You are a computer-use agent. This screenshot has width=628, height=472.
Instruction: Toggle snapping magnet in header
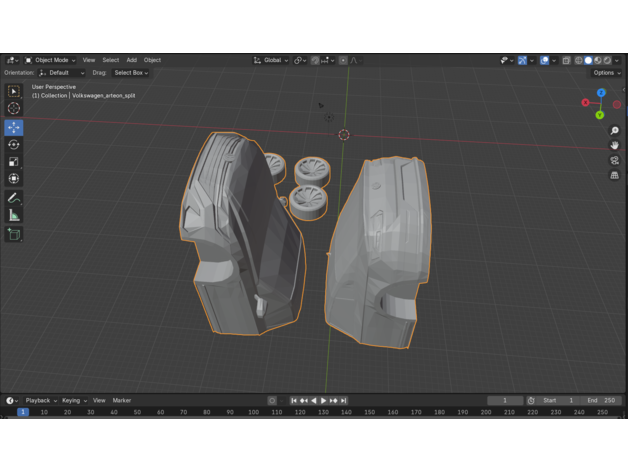(x=313, y=60)
